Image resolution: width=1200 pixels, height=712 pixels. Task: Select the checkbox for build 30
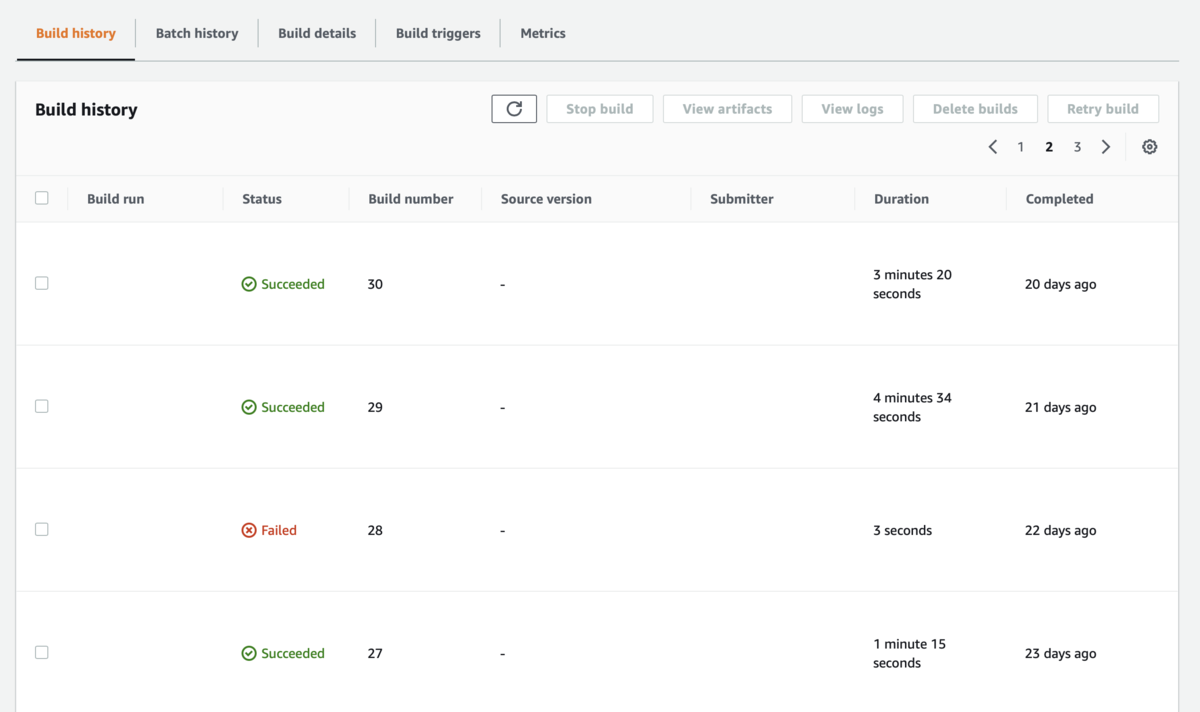[42, 283]
